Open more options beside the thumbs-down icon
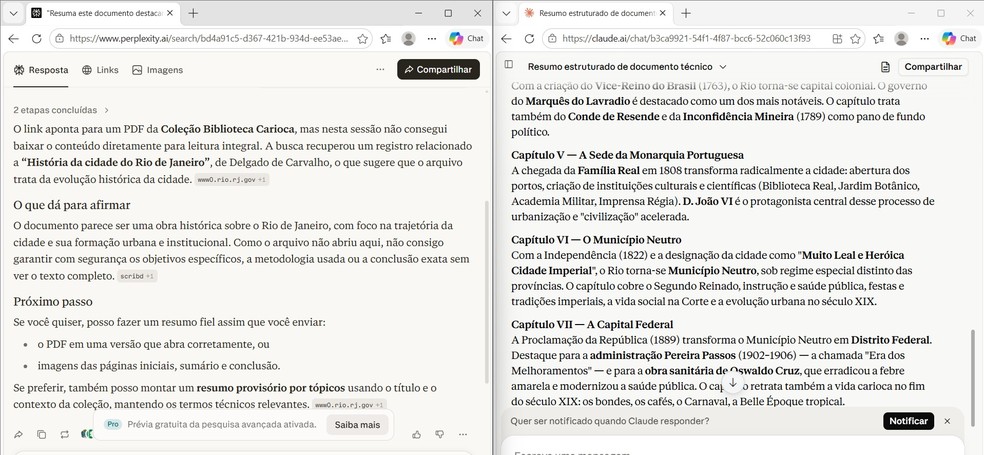Screen dimensions: 984x455 coord(463,434)
